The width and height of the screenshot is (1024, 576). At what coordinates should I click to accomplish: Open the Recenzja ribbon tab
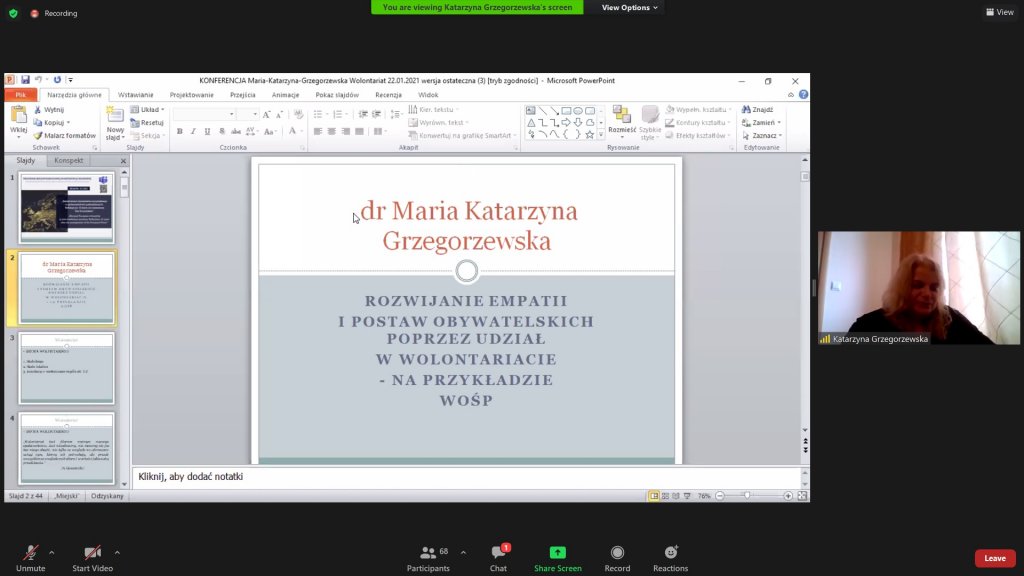[x=389, y=95]
